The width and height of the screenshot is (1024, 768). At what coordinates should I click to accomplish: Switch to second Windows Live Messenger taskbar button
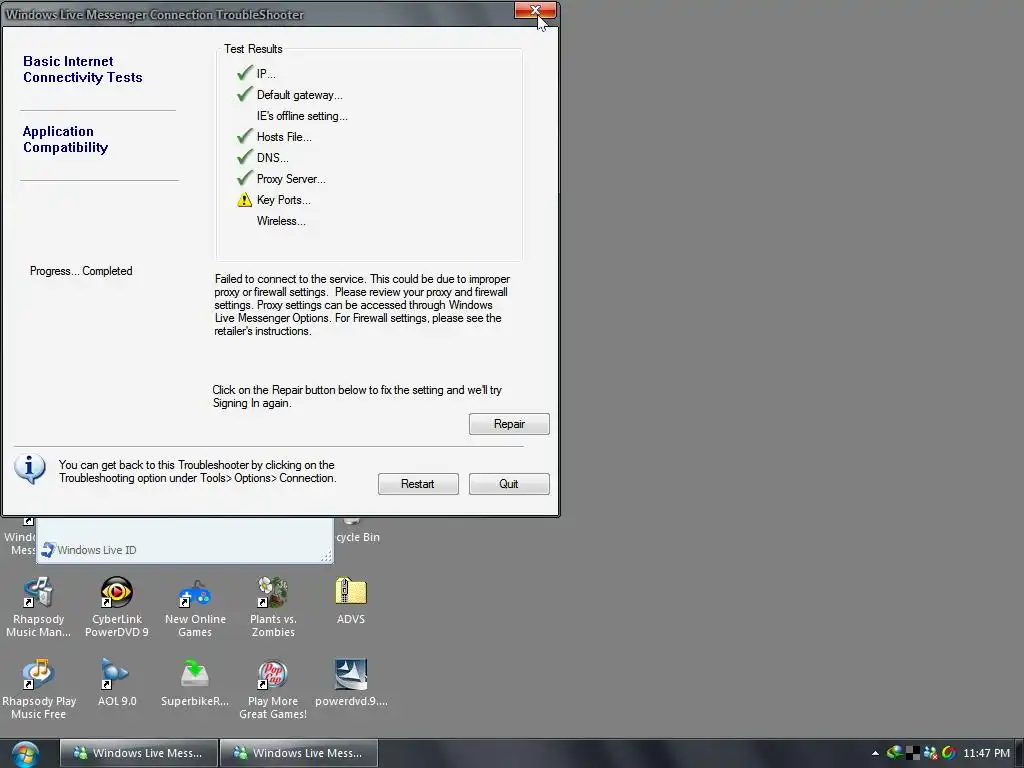[298, 753]
